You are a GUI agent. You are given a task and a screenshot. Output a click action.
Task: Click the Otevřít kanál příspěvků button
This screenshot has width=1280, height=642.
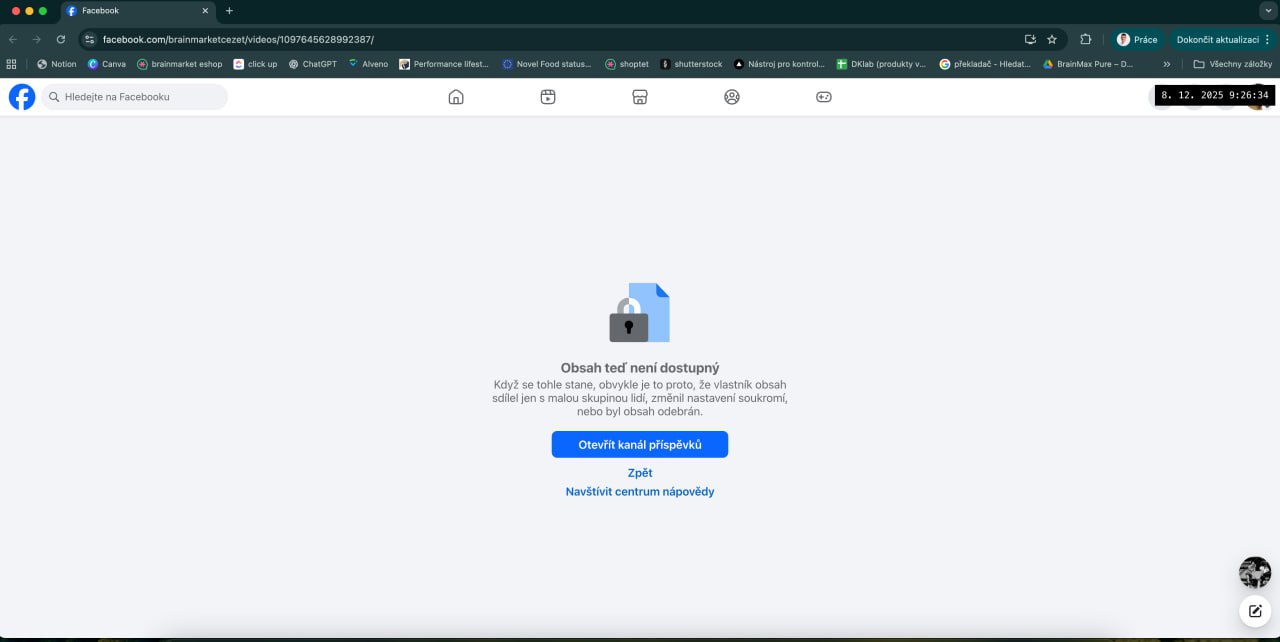pyautogui.click(x=640, y=445)
